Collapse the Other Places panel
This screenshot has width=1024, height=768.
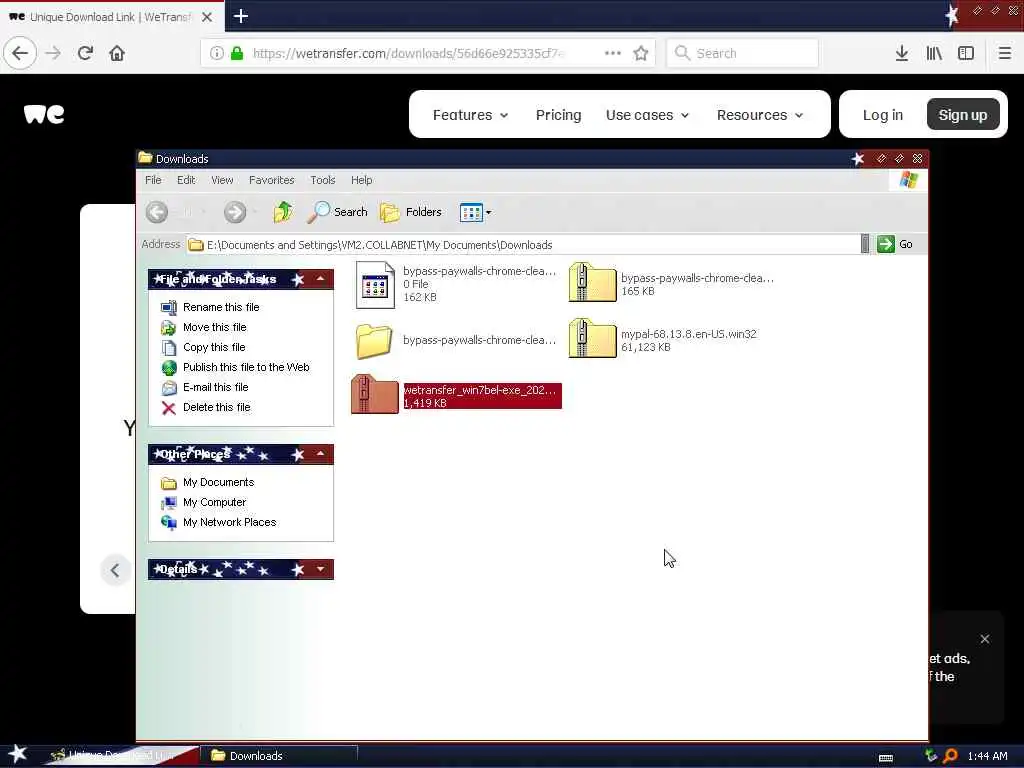[x=320, y=454]
